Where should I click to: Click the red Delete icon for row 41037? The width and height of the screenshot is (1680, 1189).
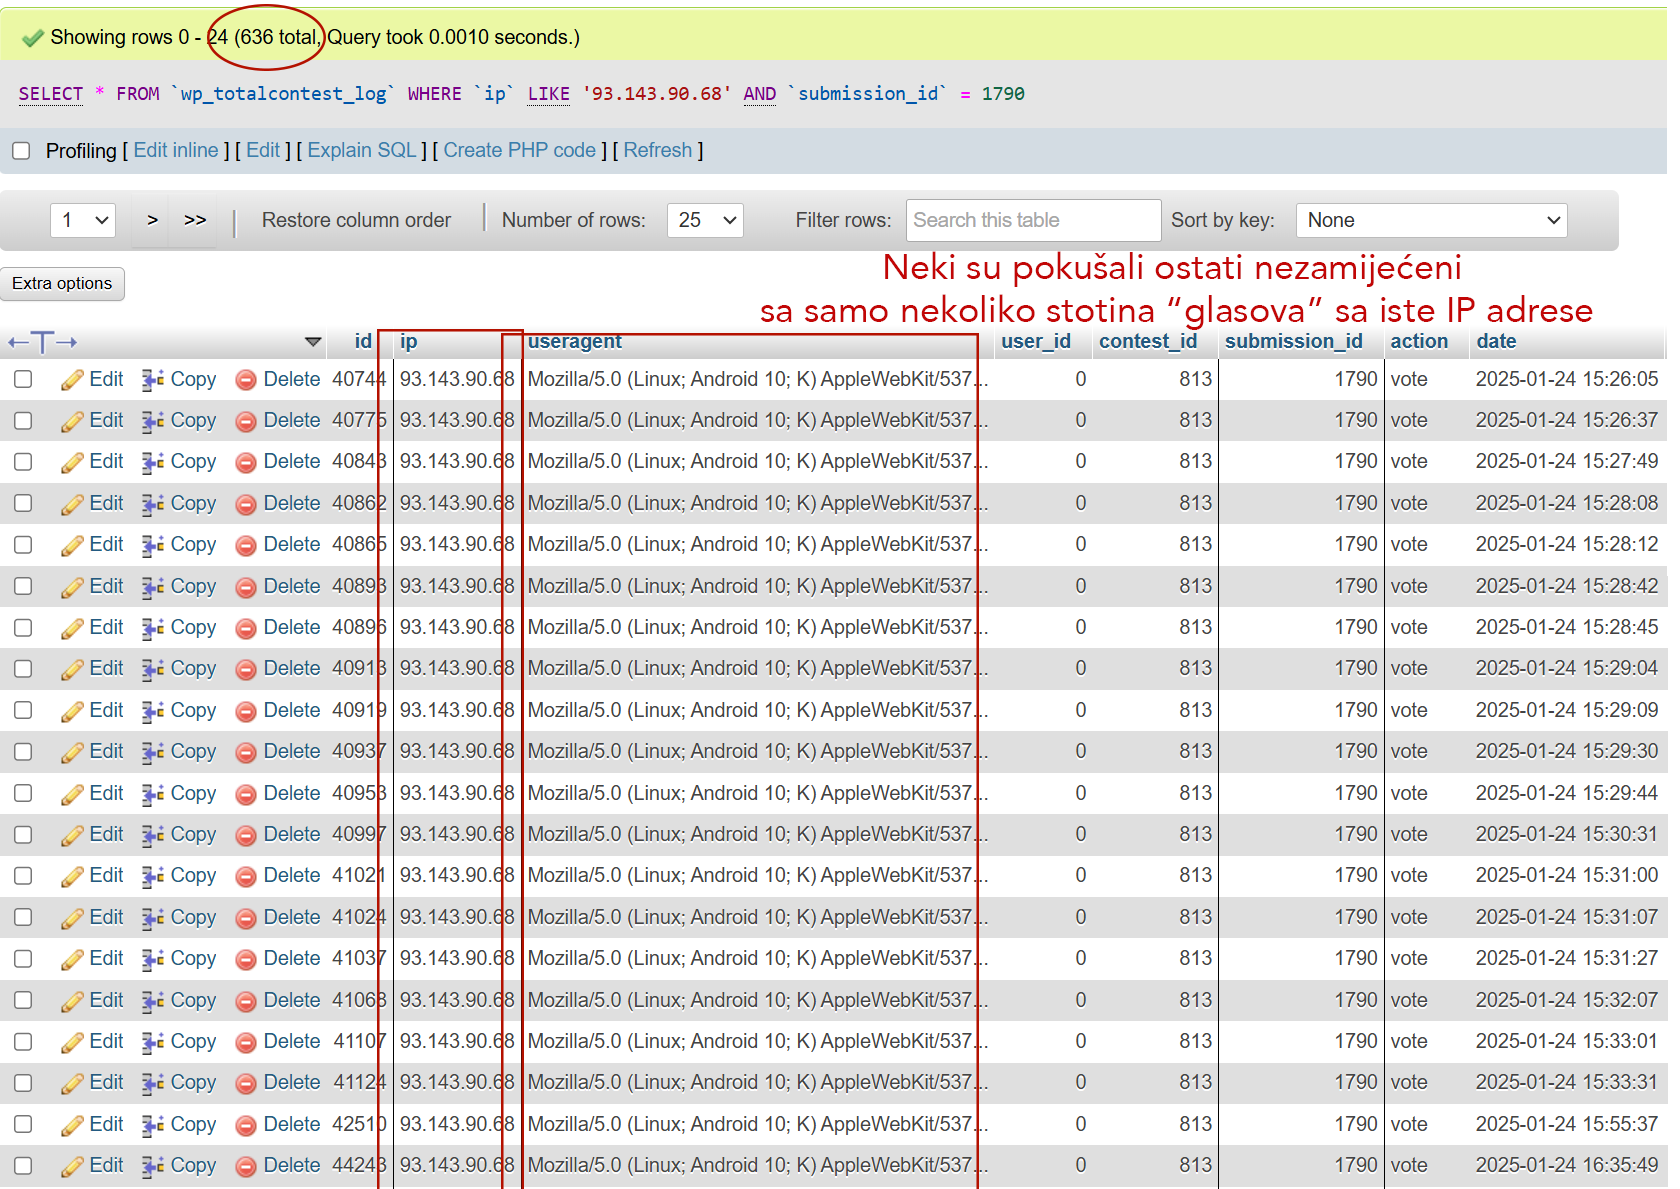click(246, 959)
